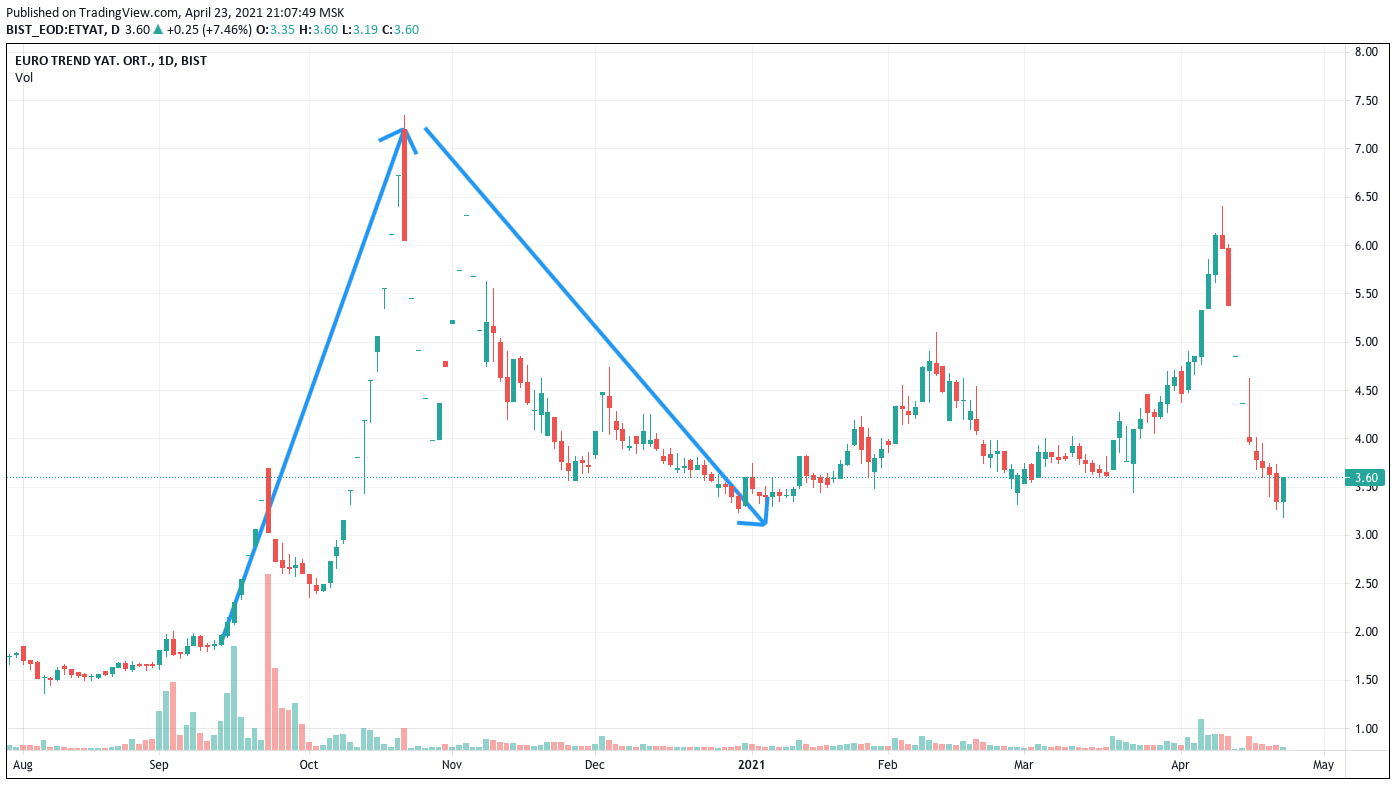Viewport: 1396px width, 785px height.
Task: Click the L:3.19 low value in header
Action: click(x=360, y=29)
